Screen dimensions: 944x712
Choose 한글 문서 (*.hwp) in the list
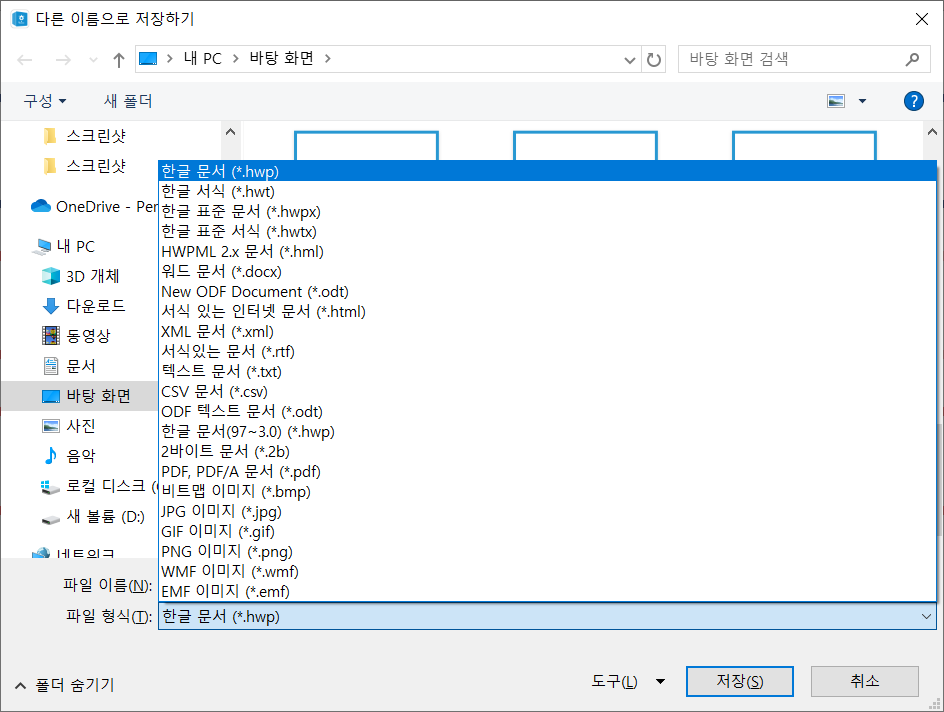pos(547,172)
